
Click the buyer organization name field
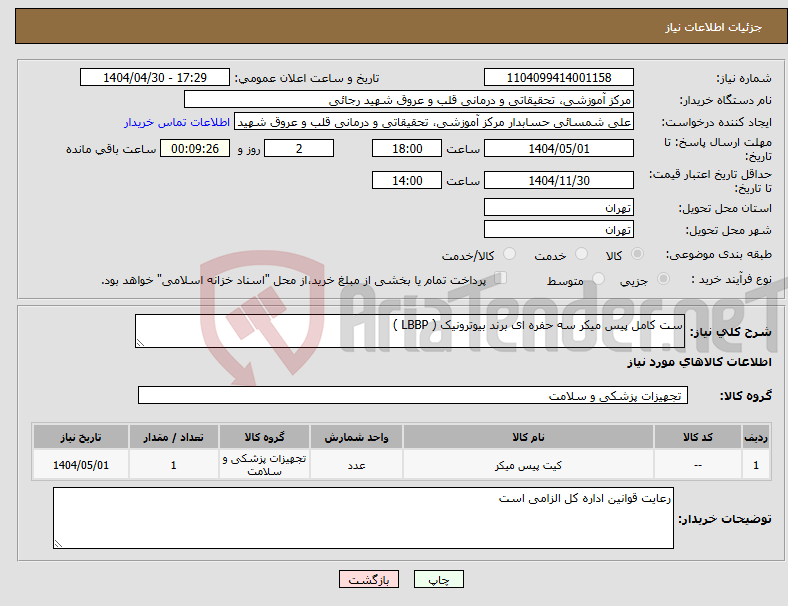click(x=409, y=100)
